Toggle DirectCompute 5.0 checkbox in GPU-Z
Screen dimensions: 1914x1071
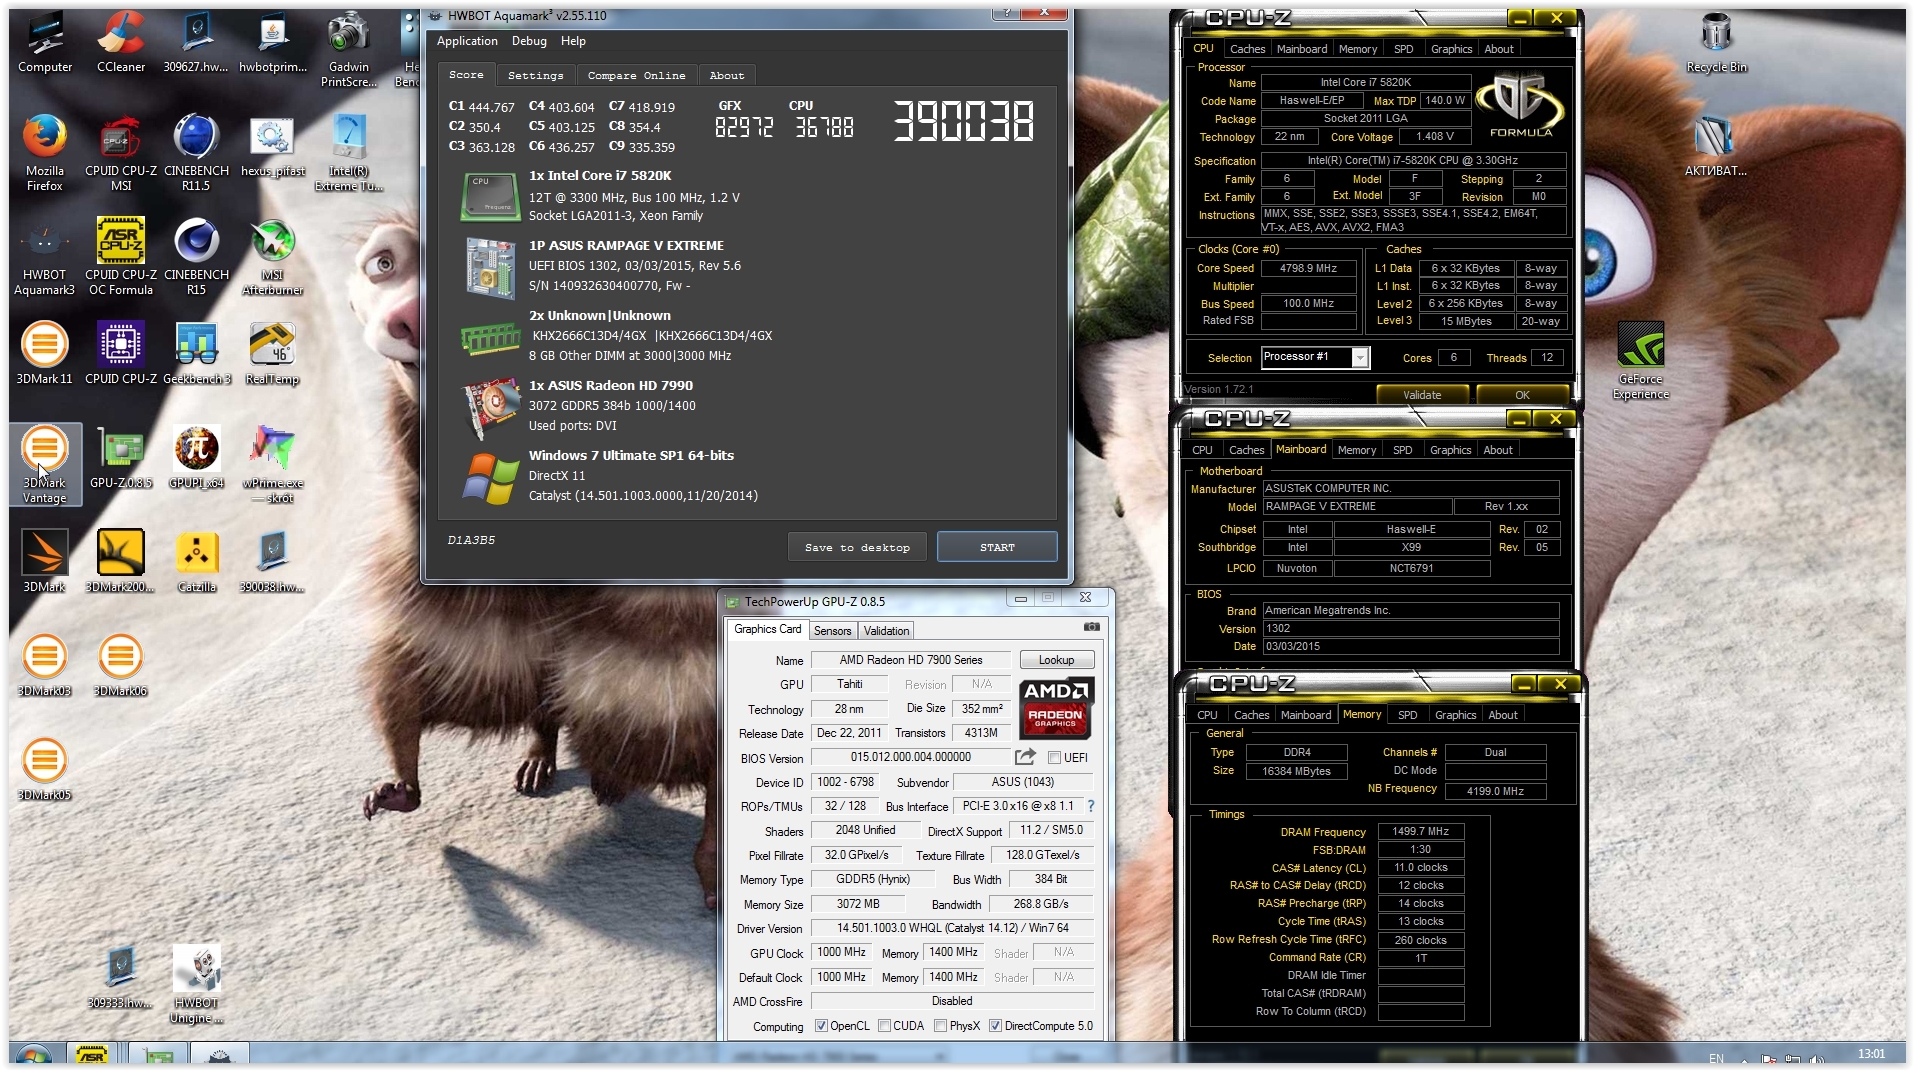[995, 1026]
